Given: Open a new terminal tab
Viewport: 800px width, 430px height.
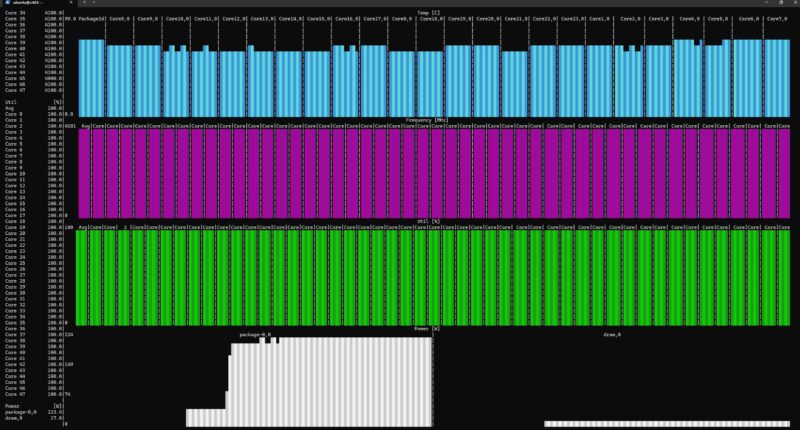Looking at the screenshot, I should (x=83, y=3).
